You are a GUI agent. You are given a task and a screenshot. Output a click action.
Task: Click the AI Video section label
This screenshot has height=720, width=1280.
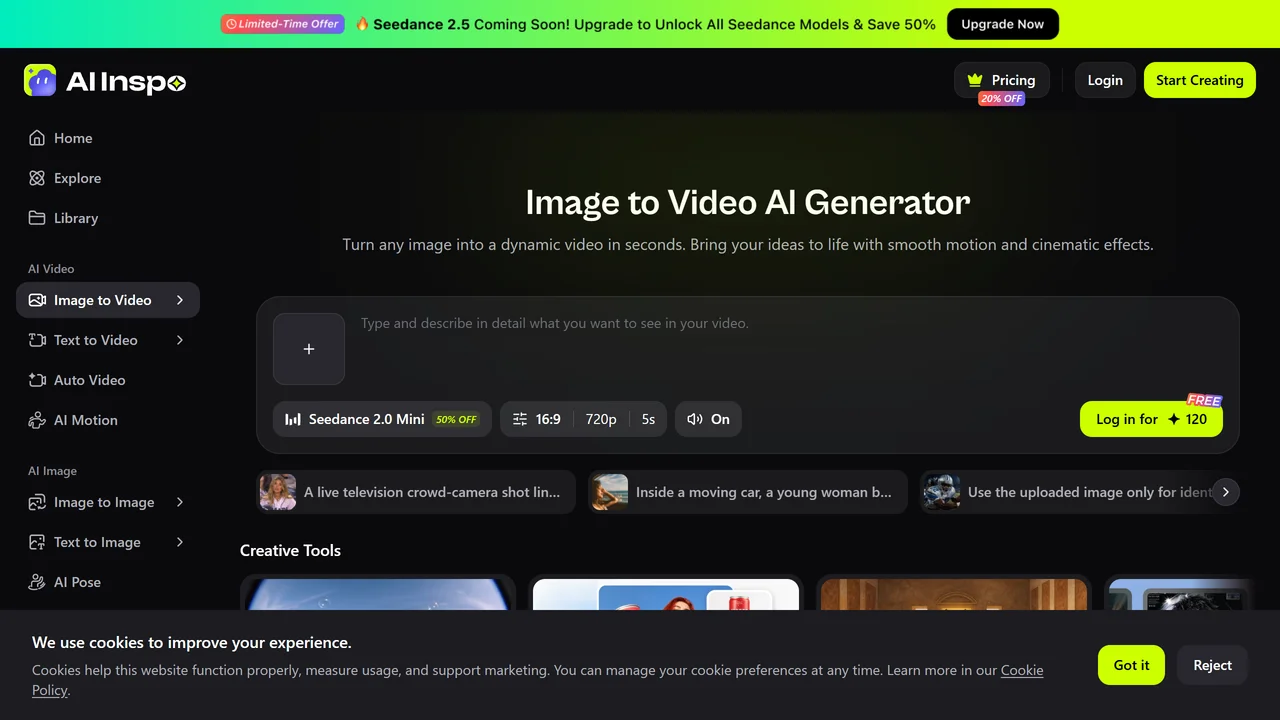pyautogui.click(x=51, y=269)
